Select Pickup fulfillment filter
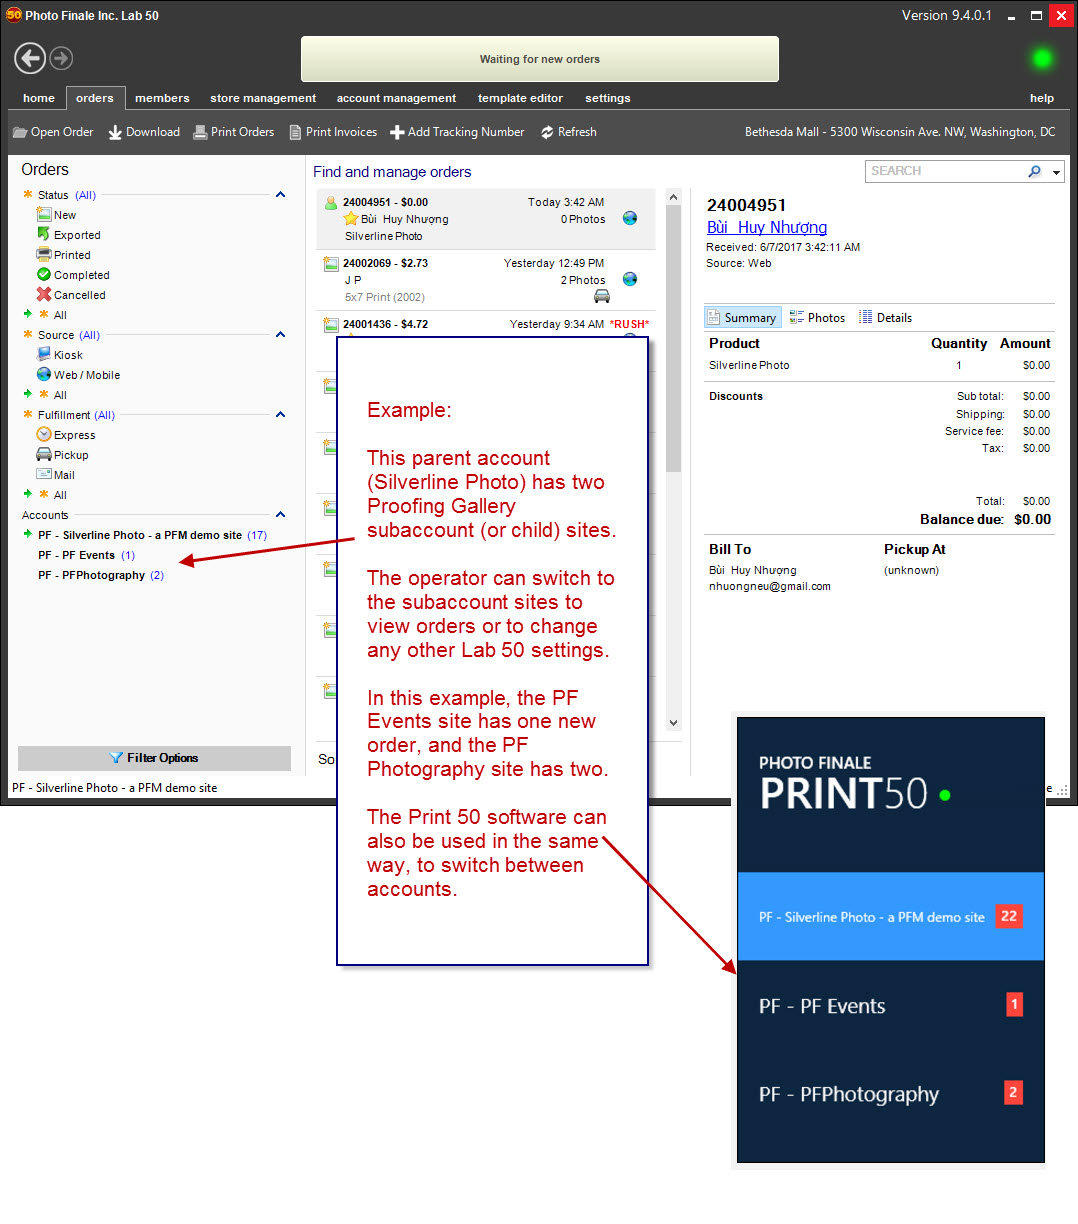Viewport: 1078px width, 1224px height. tap(62, 455)
